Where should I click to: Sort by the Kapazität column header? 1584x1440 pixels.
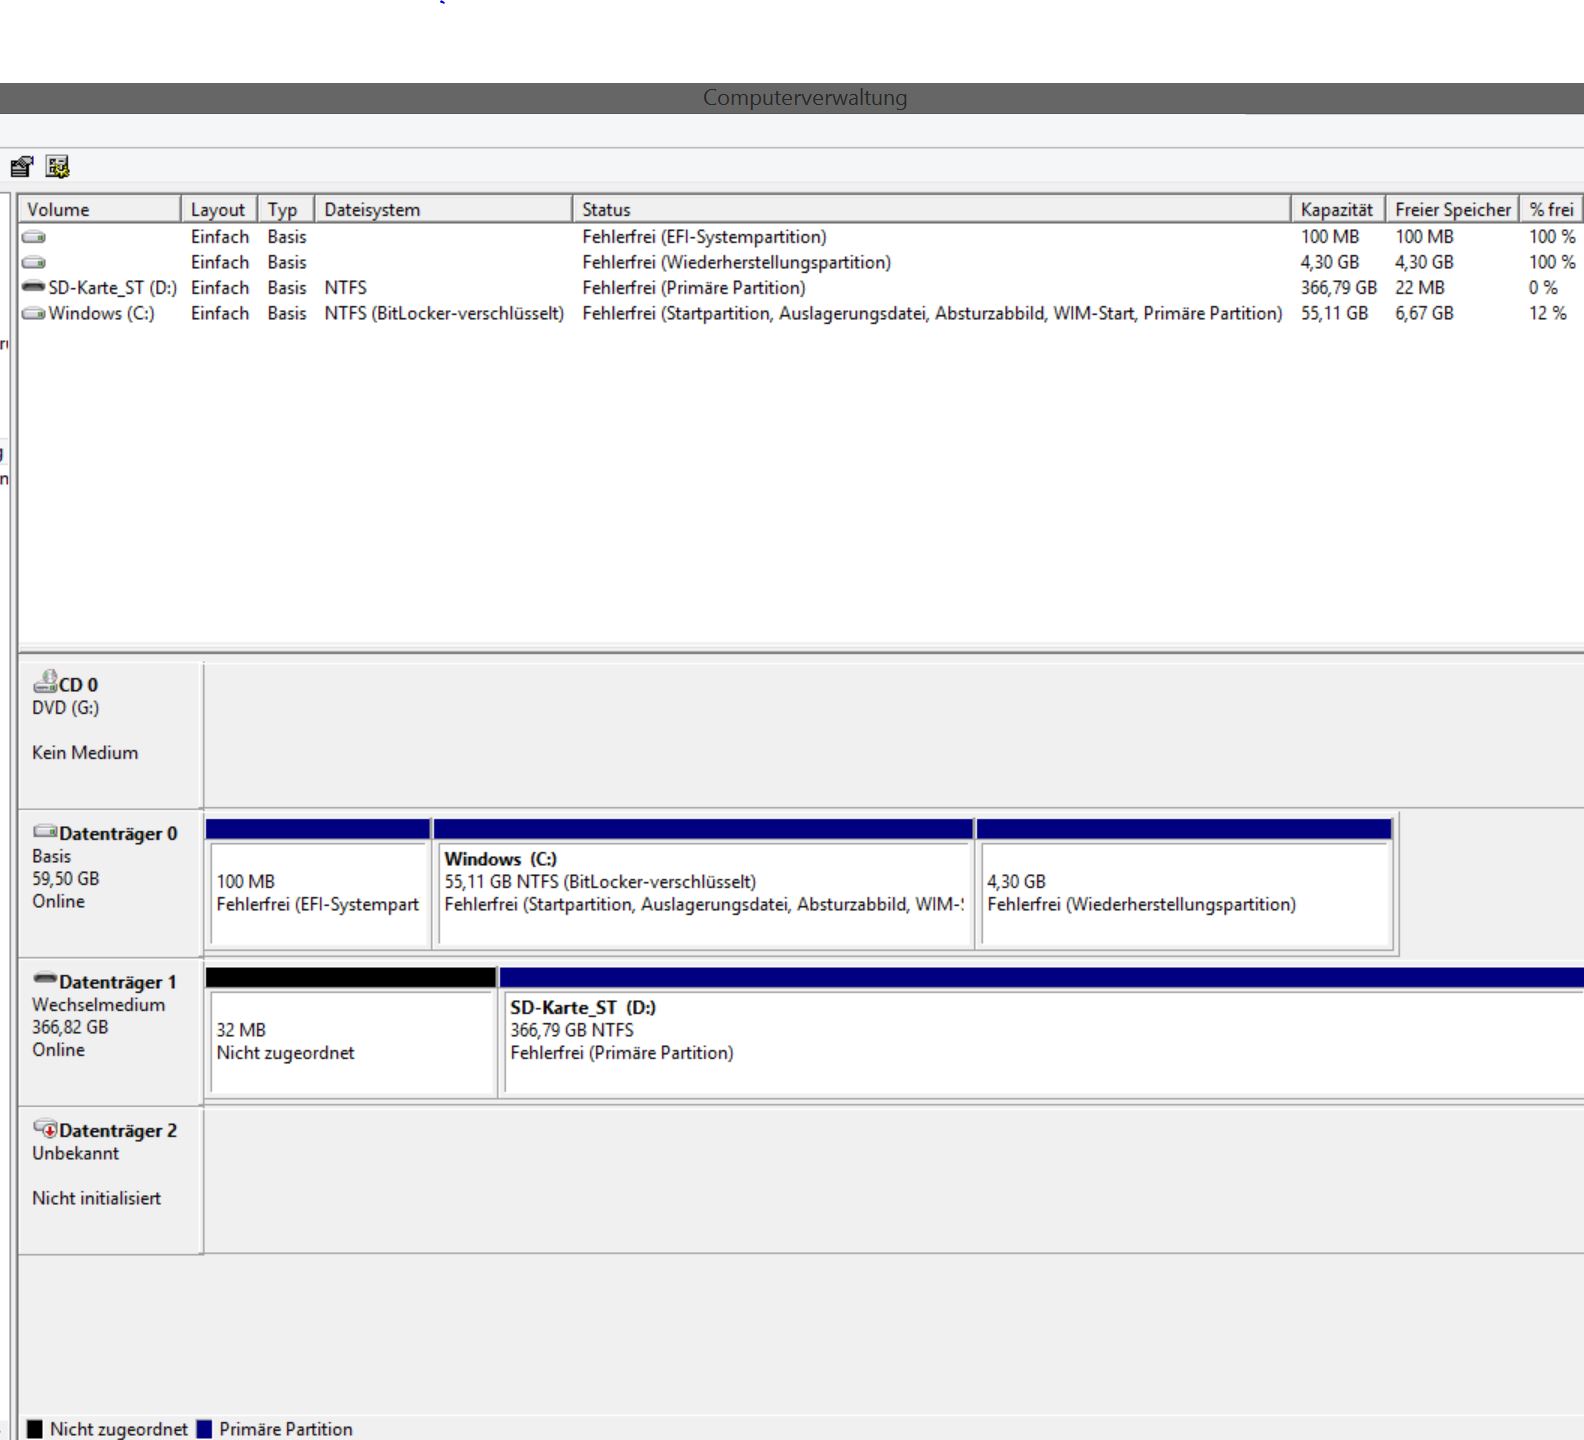tap(1338, 209)
